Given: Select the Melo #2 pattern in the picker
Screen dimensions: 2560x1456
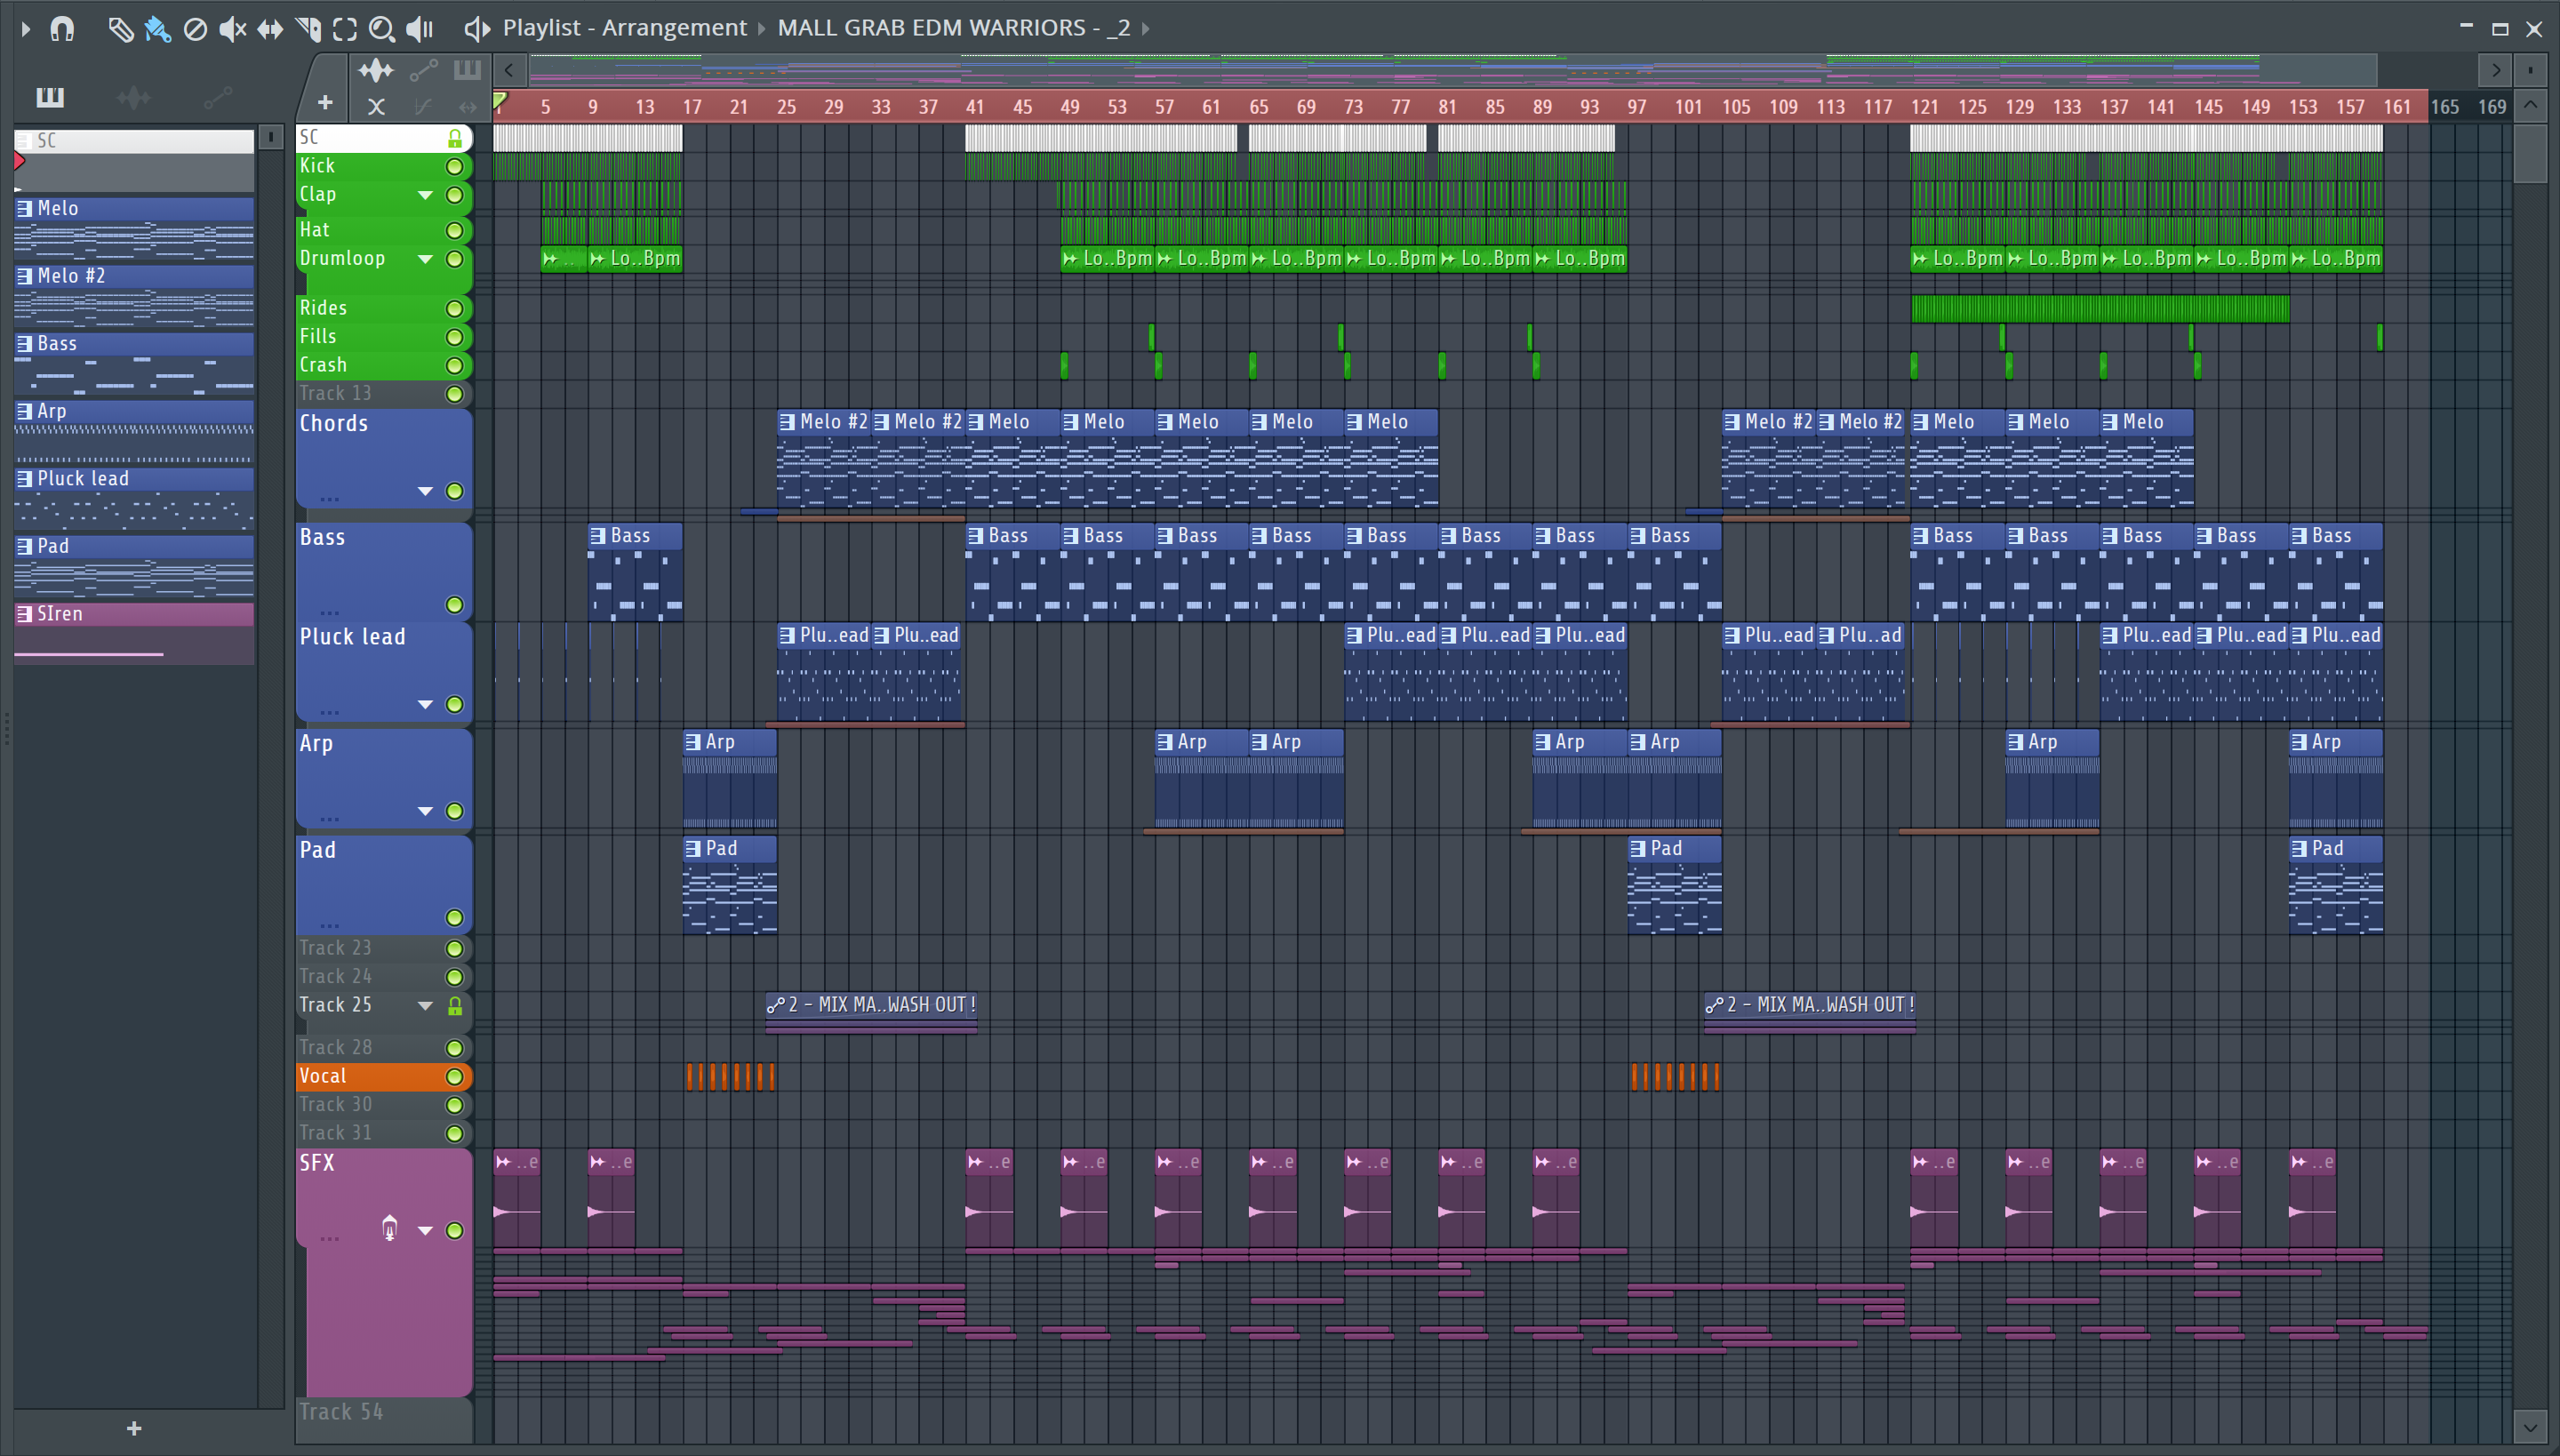Looking at the screenshot, I should coord(134,296).
